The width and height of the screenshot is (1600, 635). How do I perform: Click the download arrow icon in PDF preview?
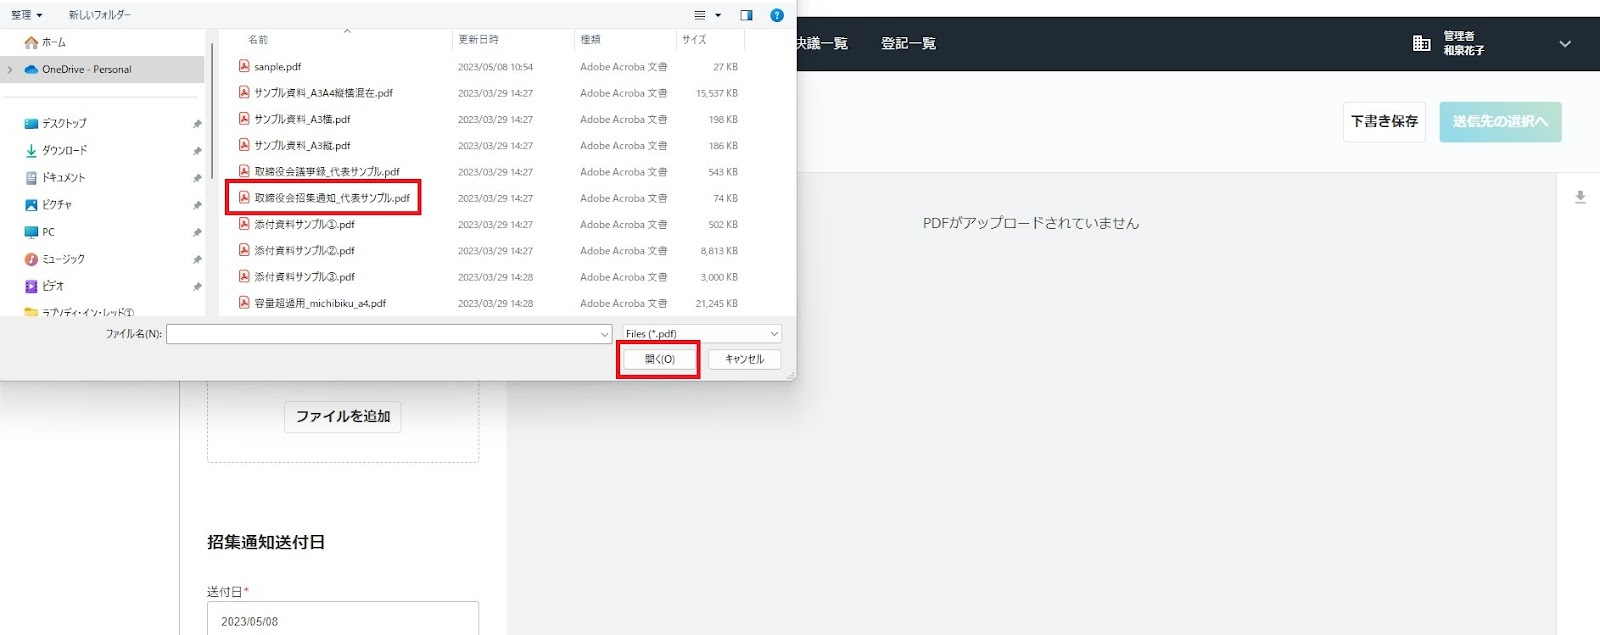pos(1580,197)
